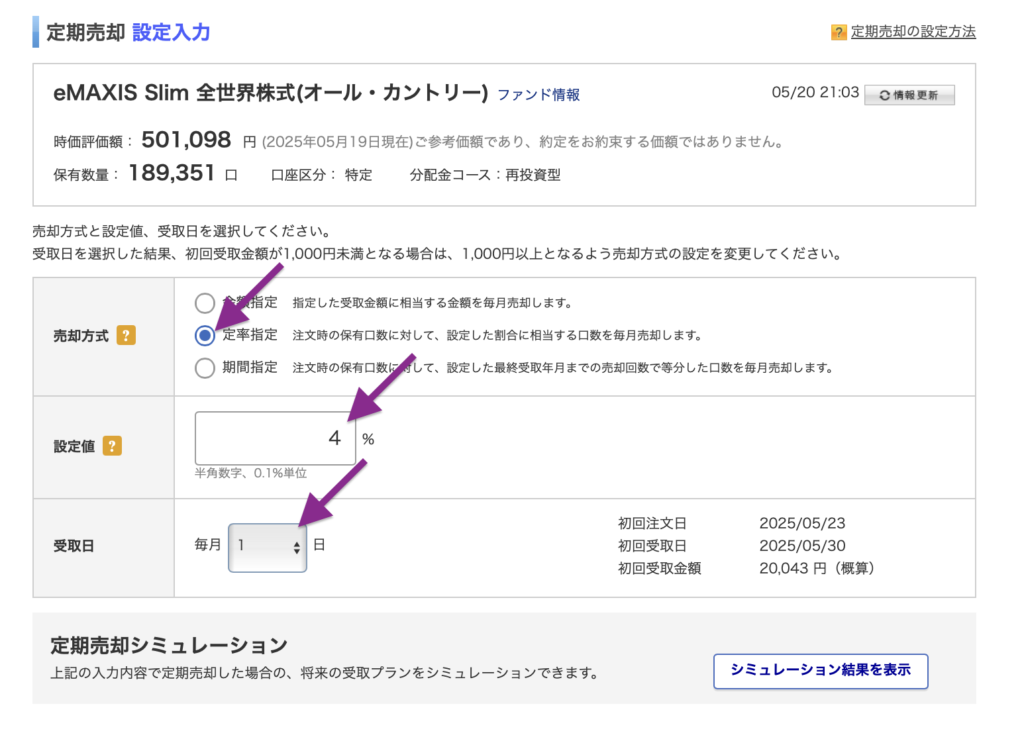Click the 定期売却 設定入力 page heading
The image size is (1024, 743).
coord(128,32)
